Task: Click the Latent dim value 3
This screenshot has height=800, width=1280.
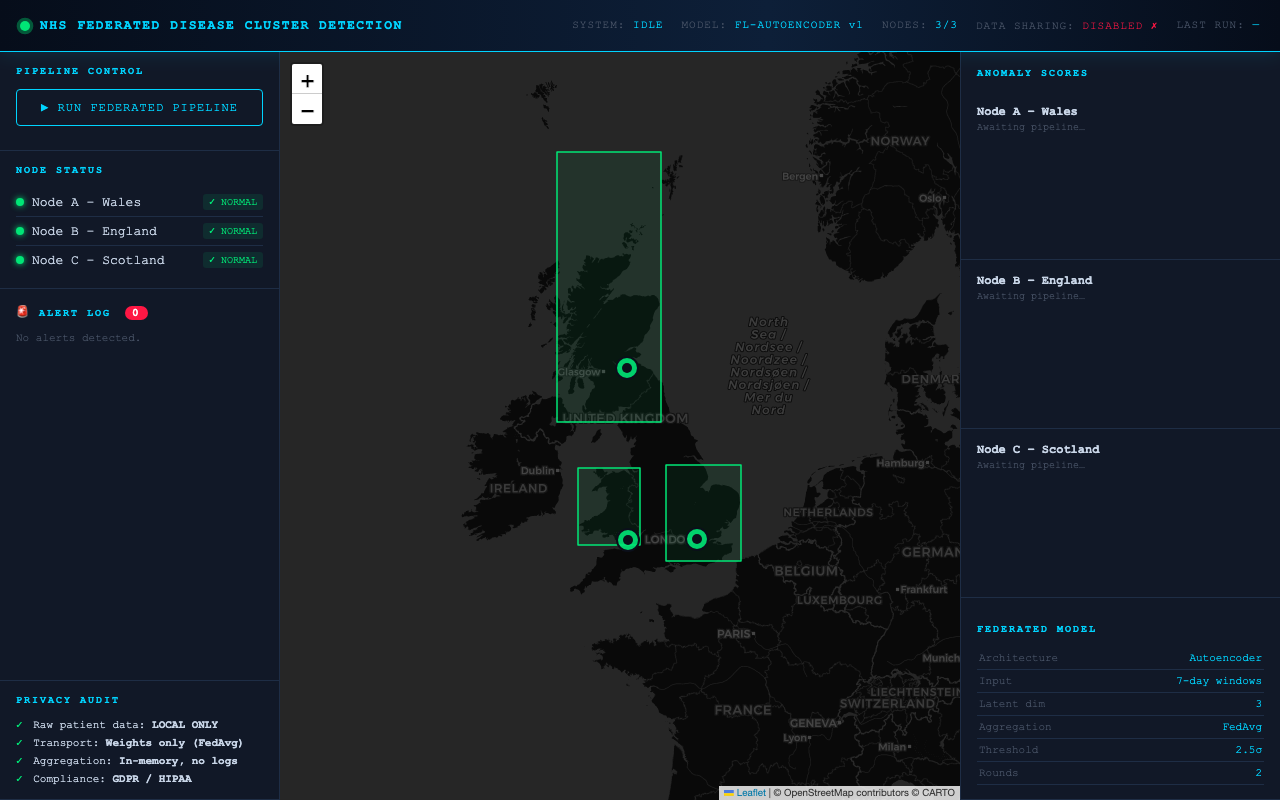Action: (1258, 704)
